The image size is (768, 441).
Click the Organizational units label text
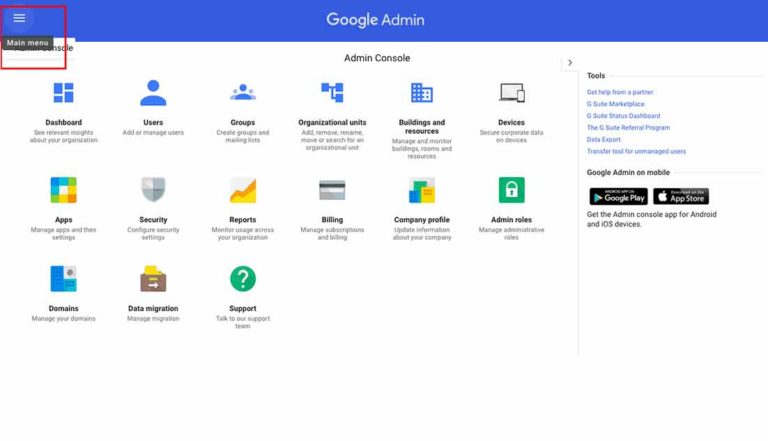[332, 122]
